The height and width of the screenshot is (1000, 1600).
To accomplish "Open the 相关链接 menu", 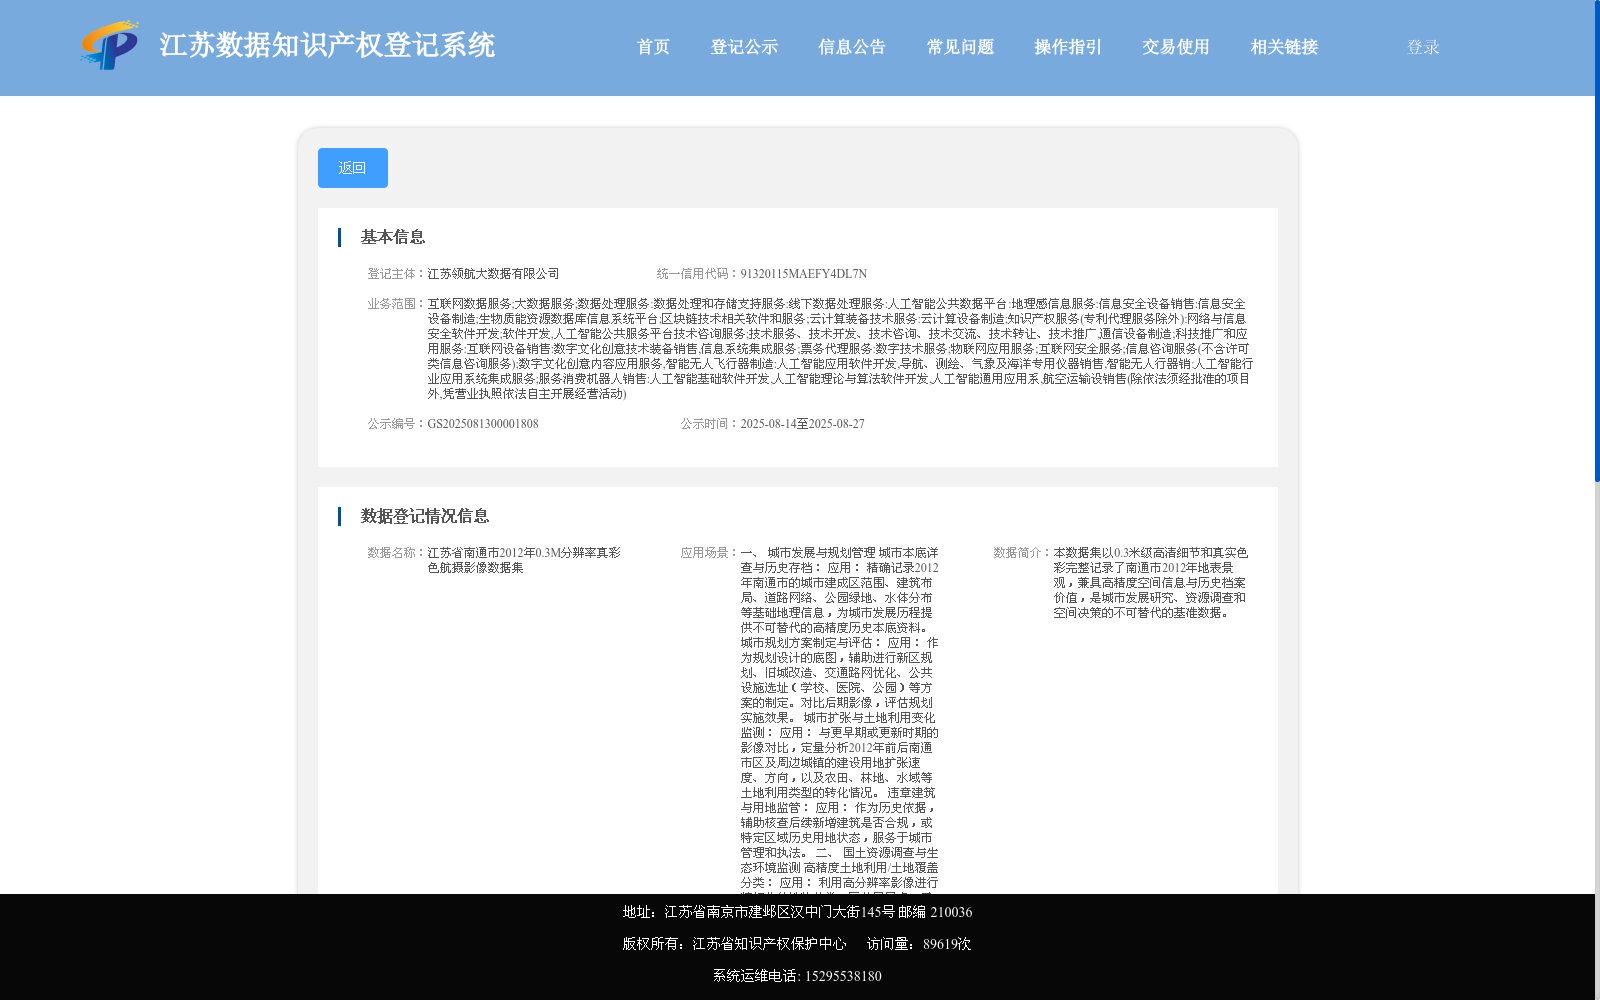I will 1284,47.
